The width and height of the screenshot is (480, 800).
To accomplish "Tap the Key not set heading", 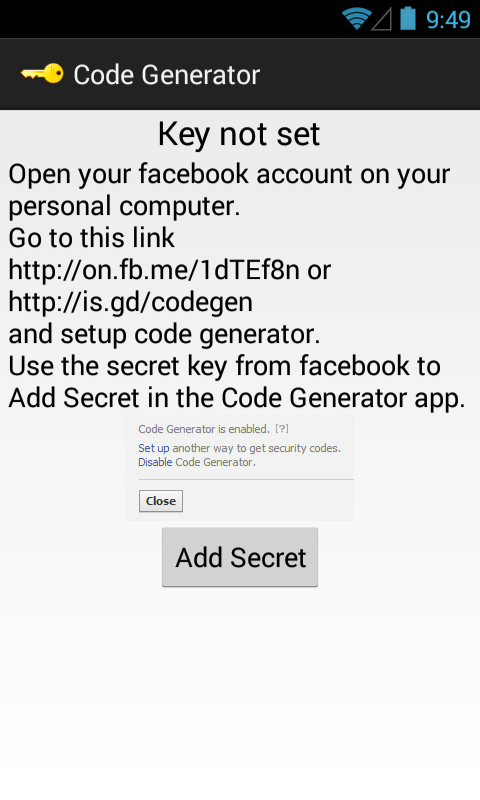I will pos(239,134).
